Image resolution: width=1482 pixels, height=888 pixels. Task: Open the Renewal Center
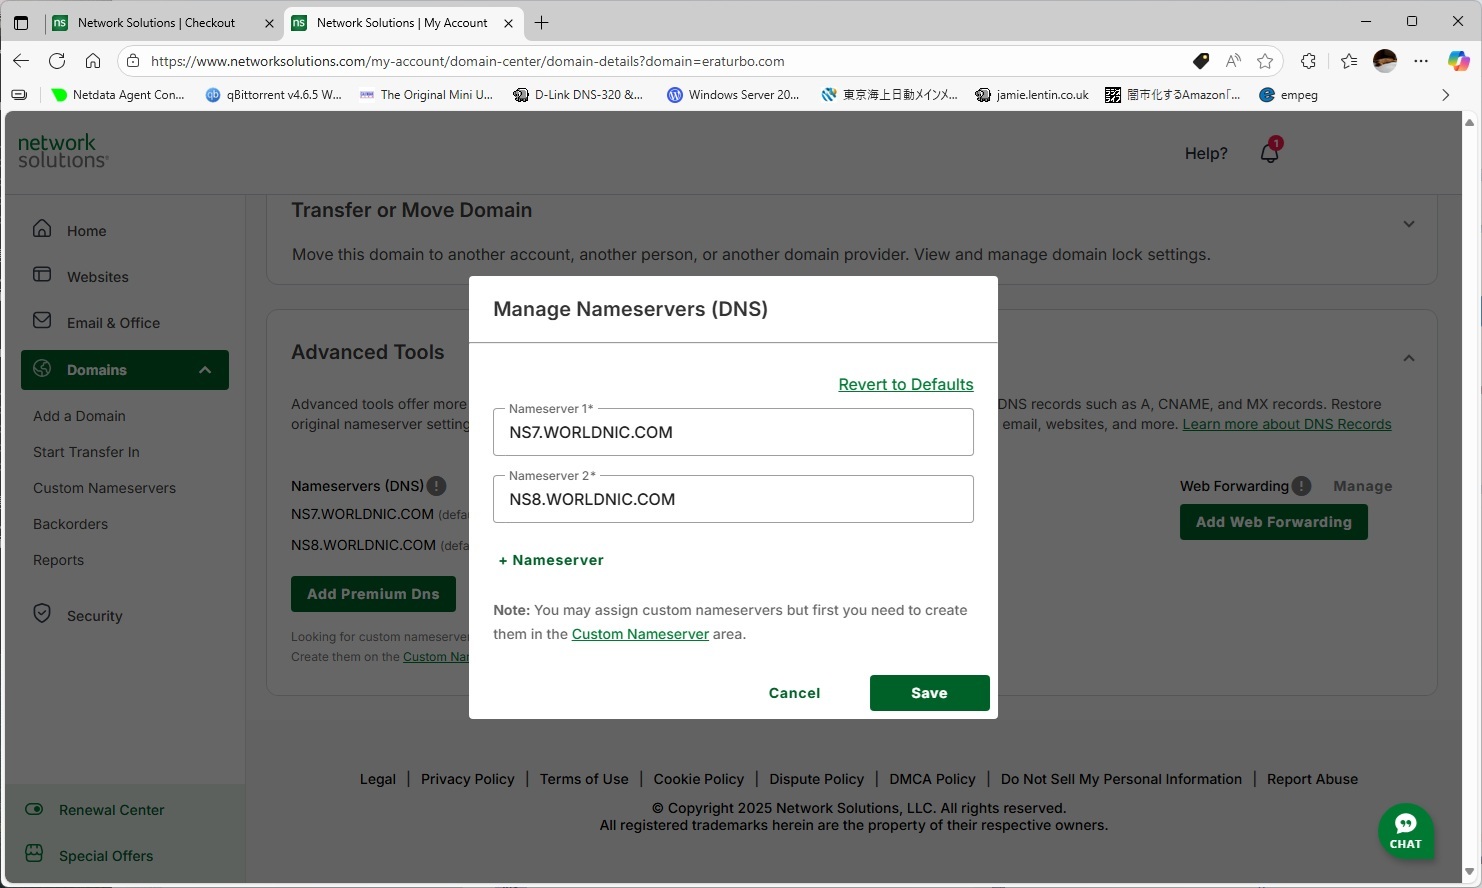click(x=111, y=810)
